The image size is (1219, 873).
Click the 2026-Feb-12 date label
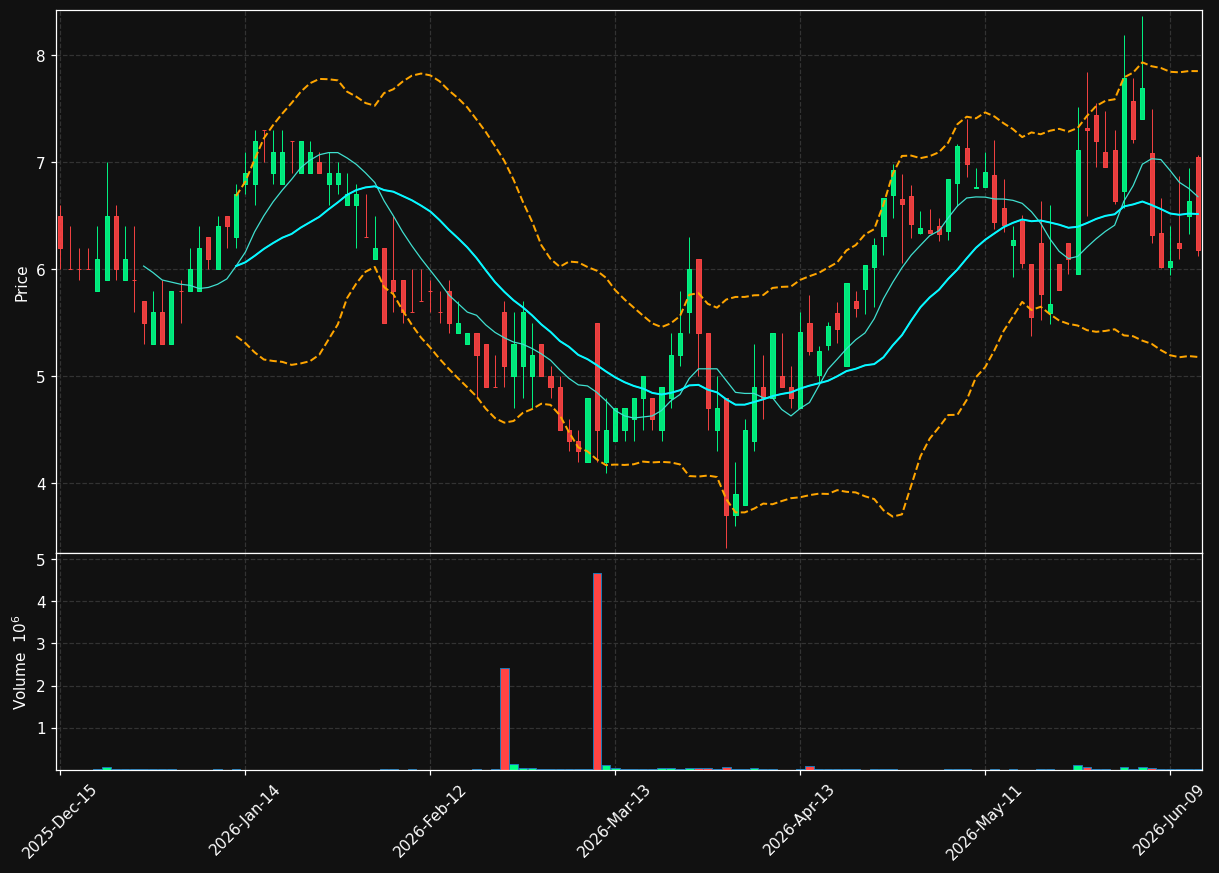pyautogui.click(x=430, y=821)
